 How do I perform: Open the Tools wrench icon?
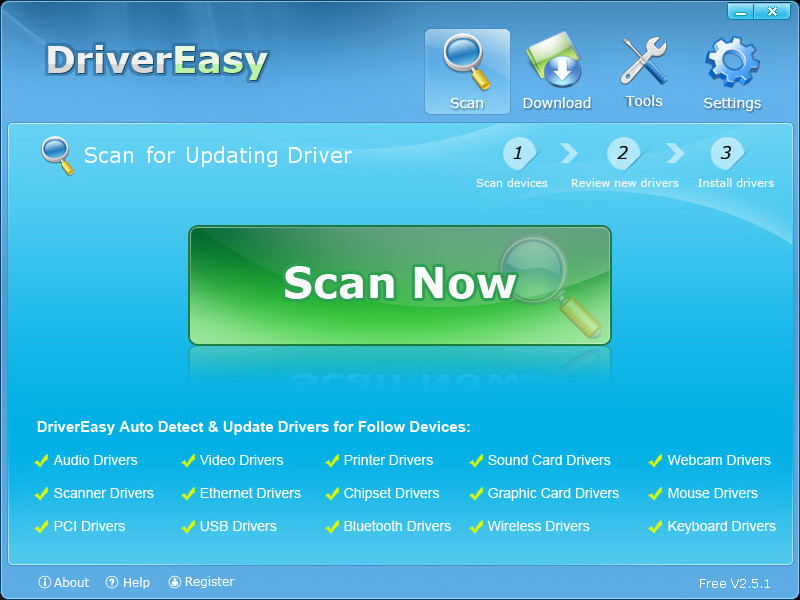click(x=643, y=61)
